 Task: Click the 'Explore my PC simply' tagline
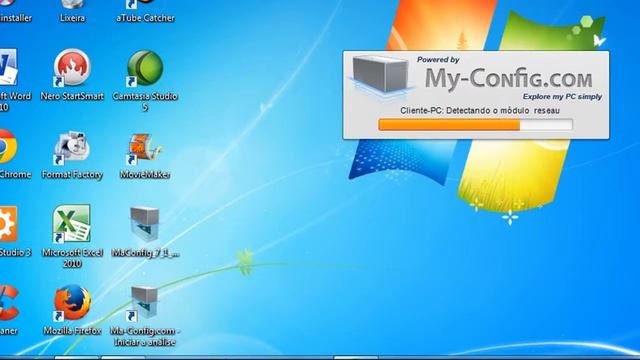click(x=562, y=97)
